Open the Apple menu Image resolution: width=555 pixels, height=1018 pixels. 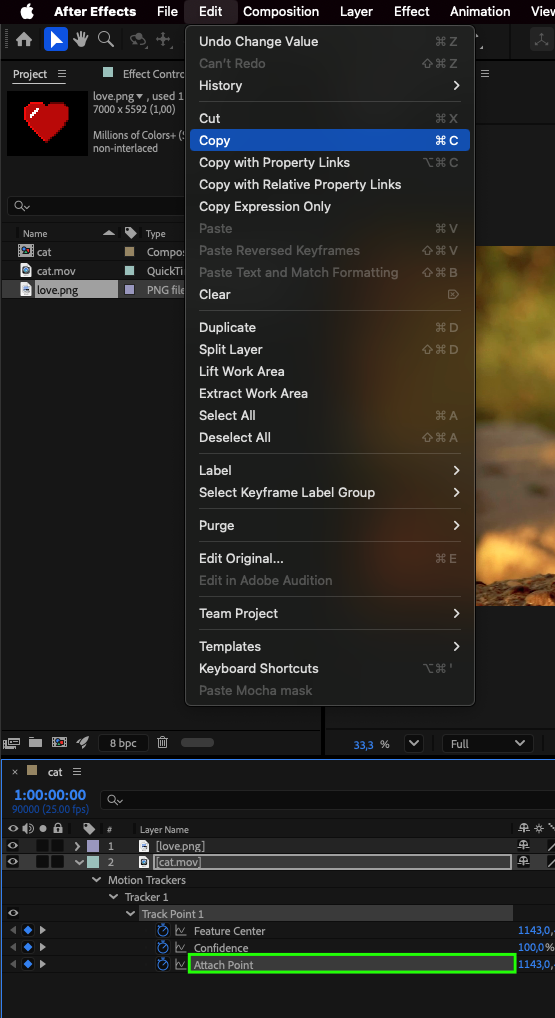tap(27, 12)
